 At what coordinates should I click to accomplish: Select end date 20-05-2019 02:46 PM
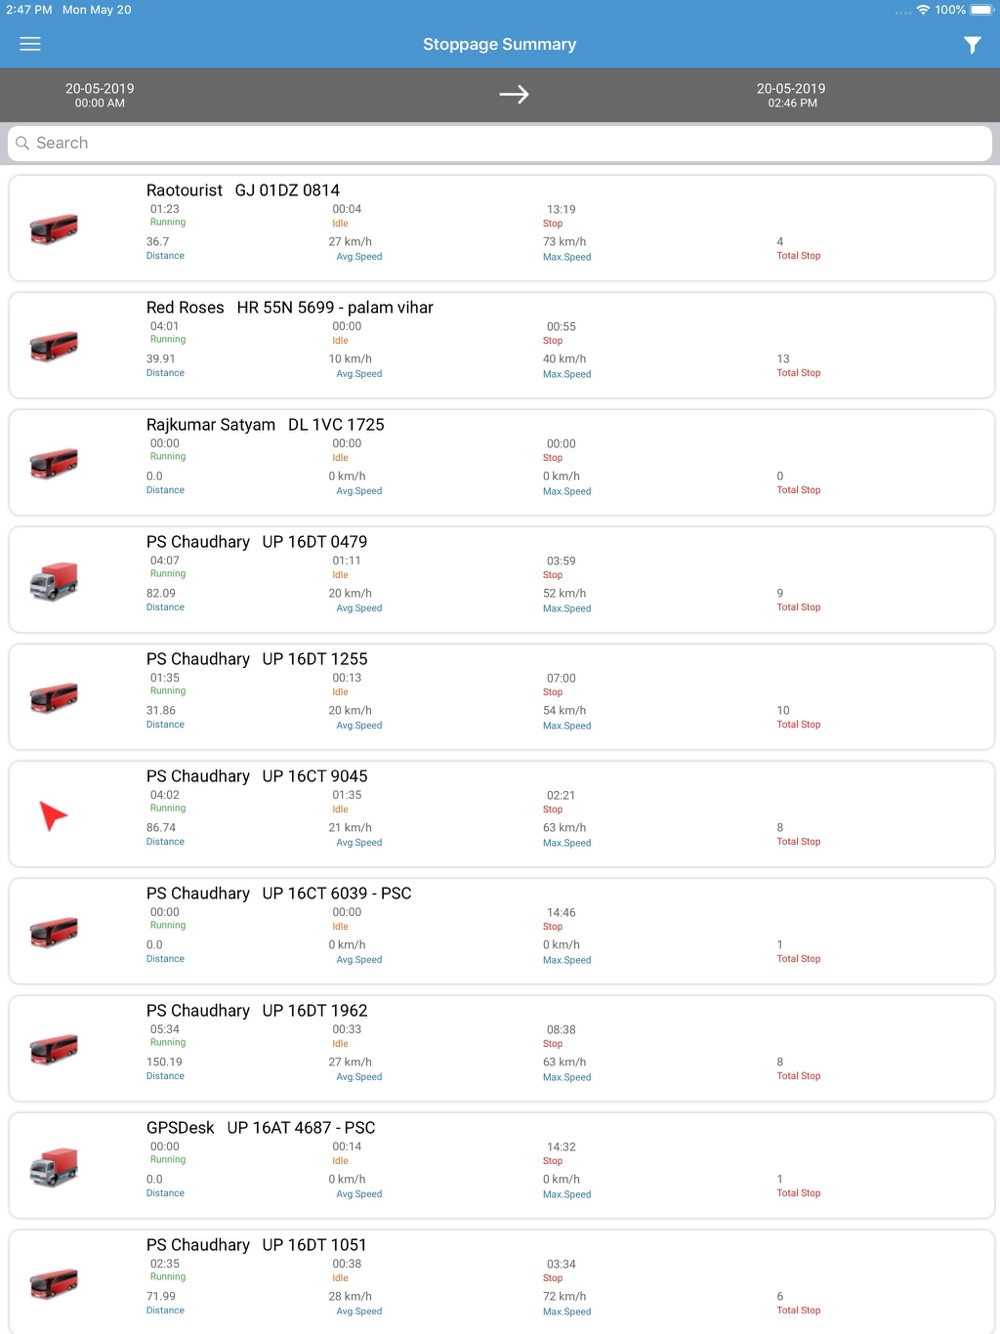click(791, 95)
